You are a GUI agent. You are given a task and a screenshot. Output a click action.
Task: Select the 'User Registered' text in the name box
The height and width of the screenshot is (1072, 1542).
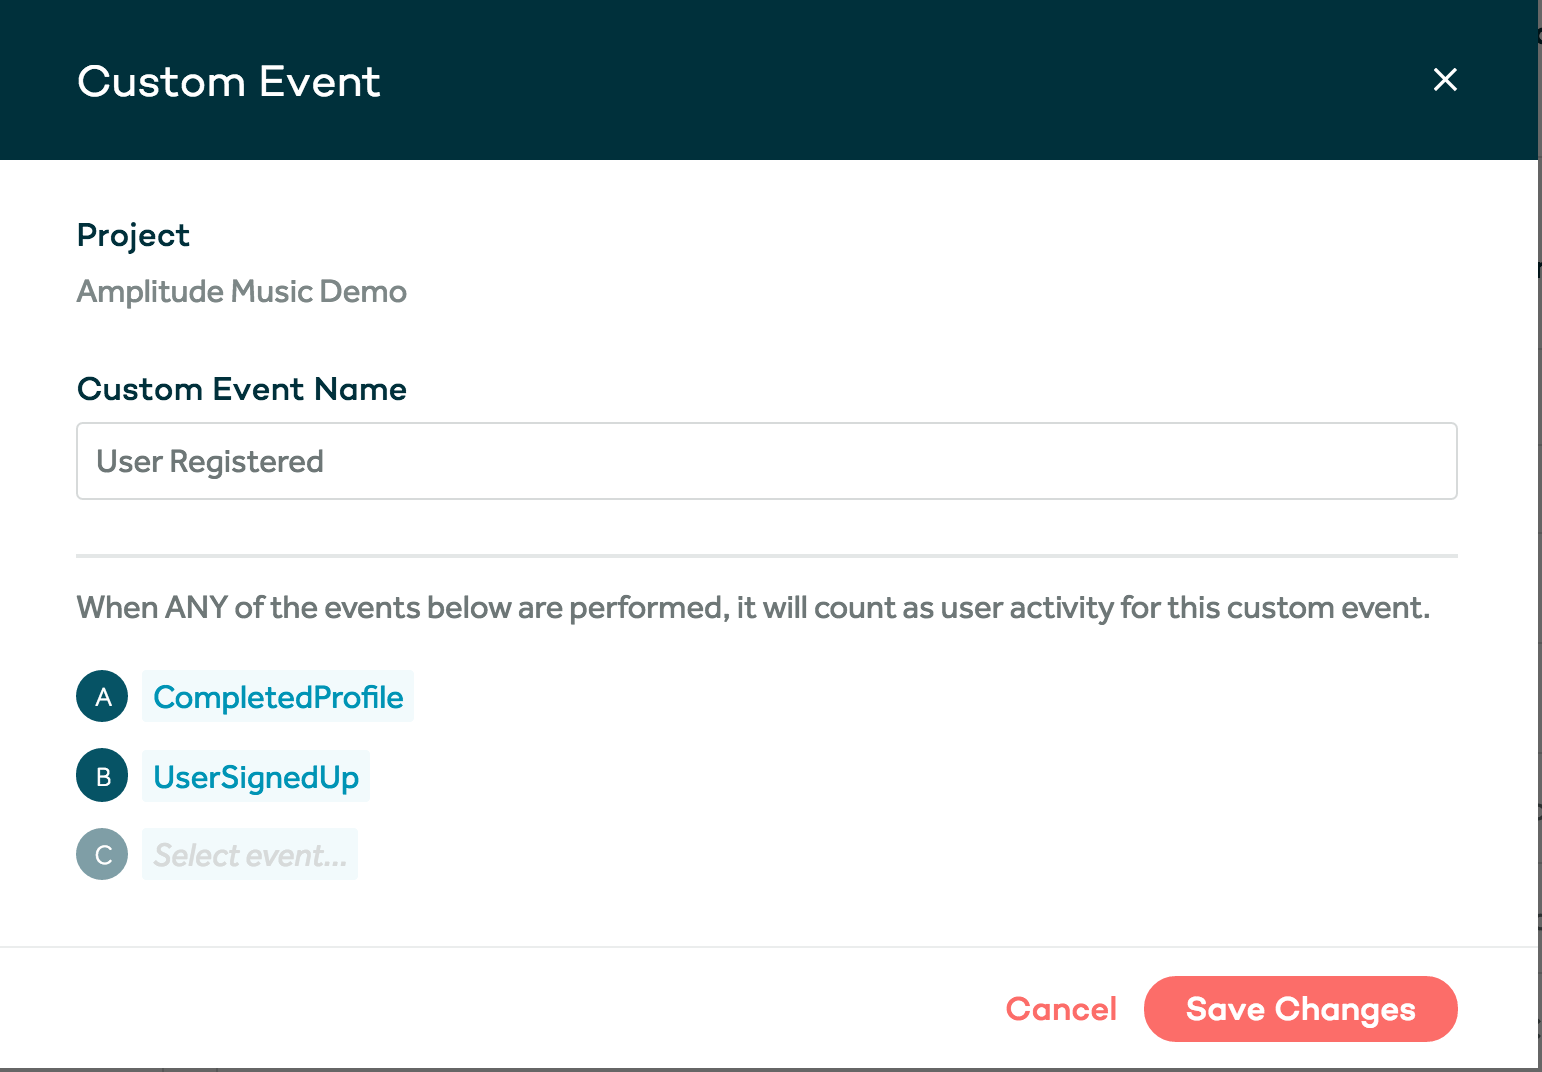(x=209, y=461)
